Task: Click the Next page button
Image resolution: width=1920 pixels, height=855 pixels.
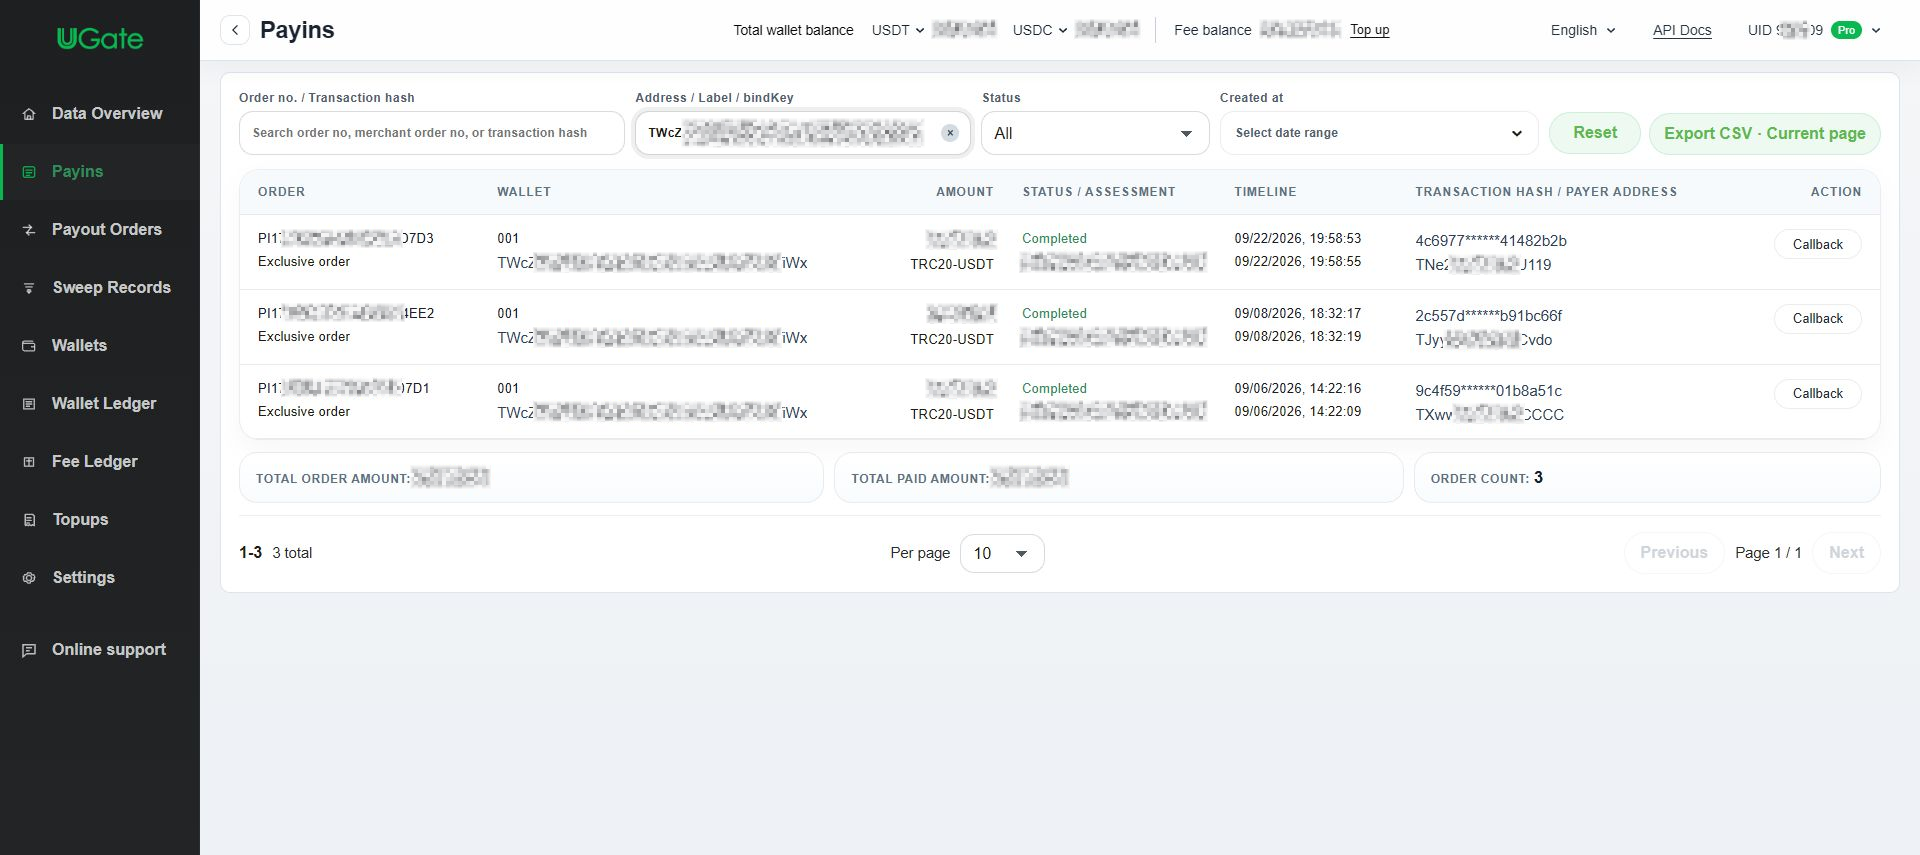Action: [1847, 553]
